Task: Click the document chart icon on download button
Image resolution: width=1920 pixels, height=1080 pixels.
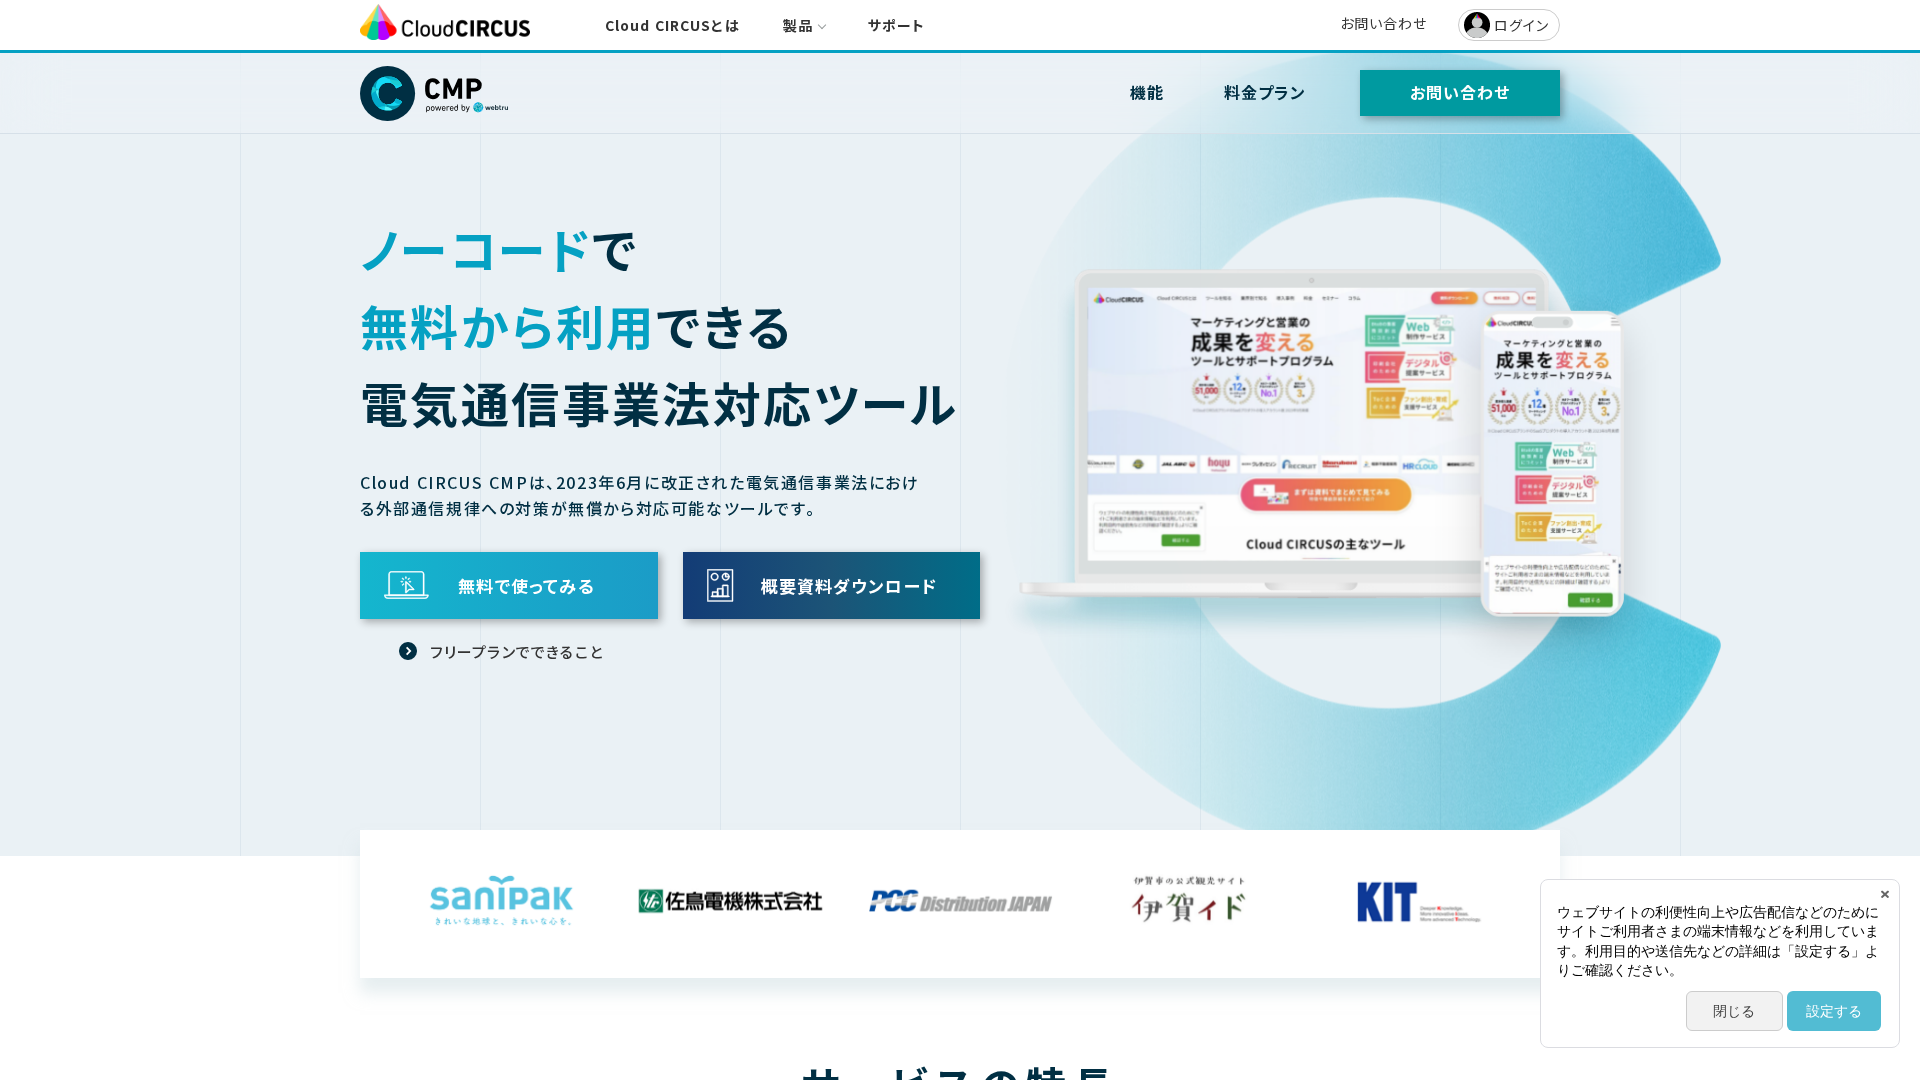Action: [720, 585]
